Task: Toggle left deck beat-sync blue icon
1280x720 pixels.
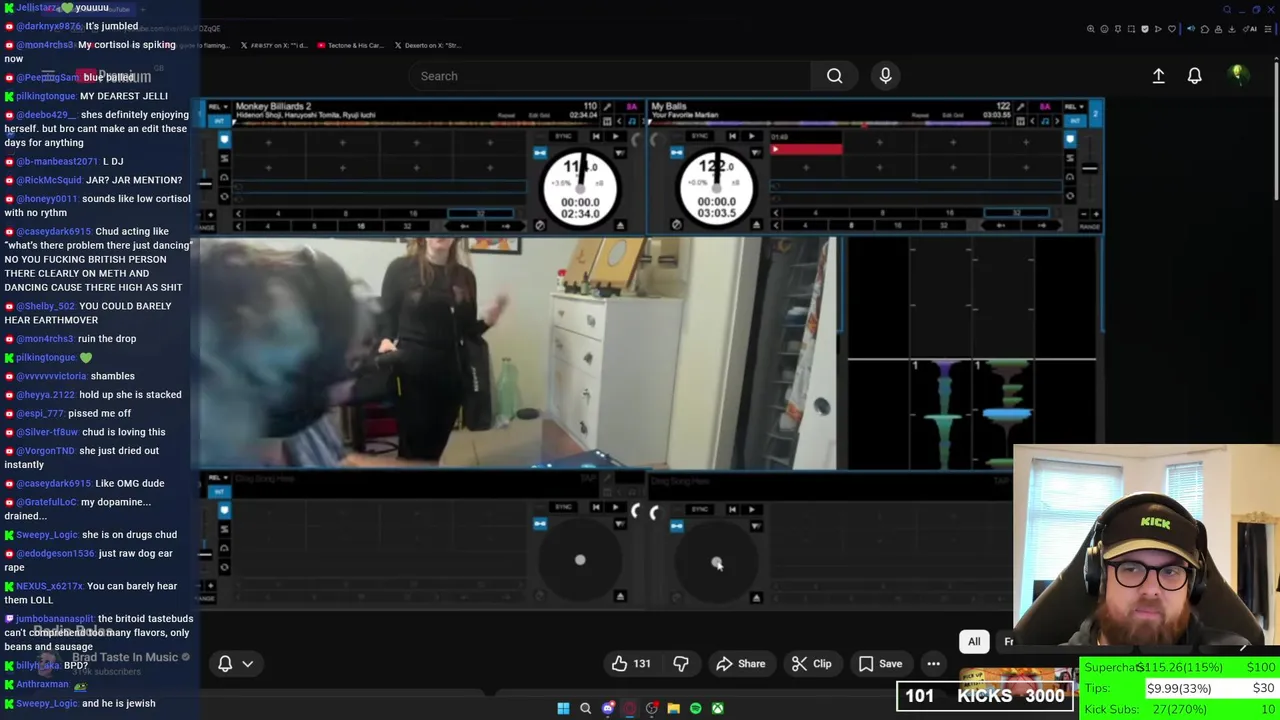Action: (539, 153)
